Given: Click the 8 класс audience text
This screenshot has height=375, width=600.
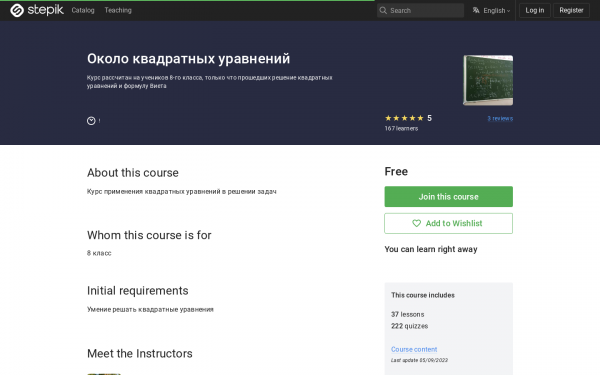Looking at the screenshot, I should tap(99, 253).
